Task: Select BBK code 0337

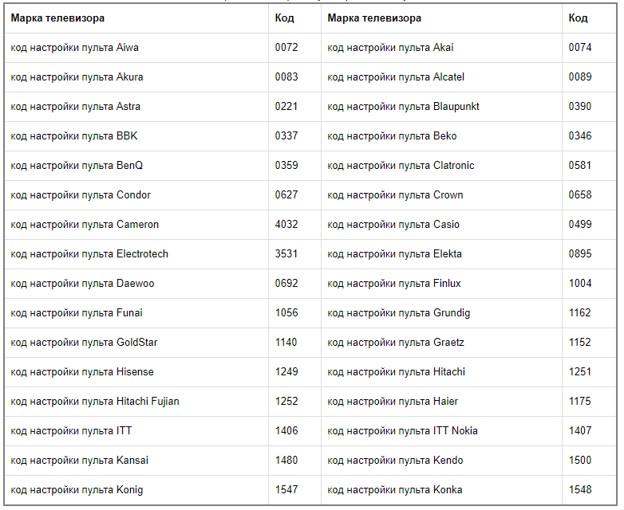Action: (x=286, y=136)
